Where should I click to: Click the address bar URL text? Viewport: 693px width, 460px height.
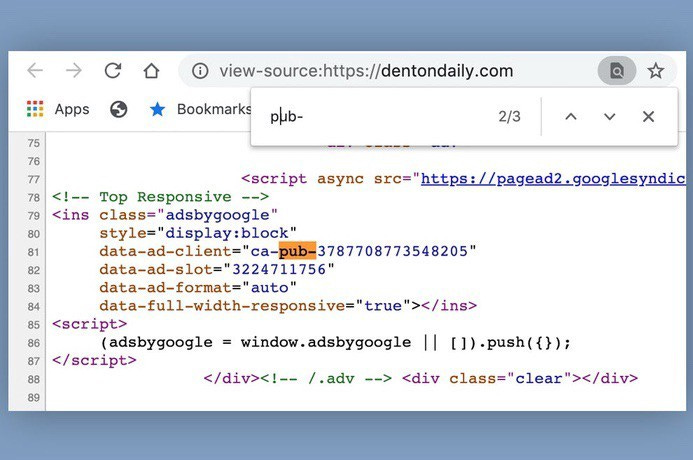366,71
